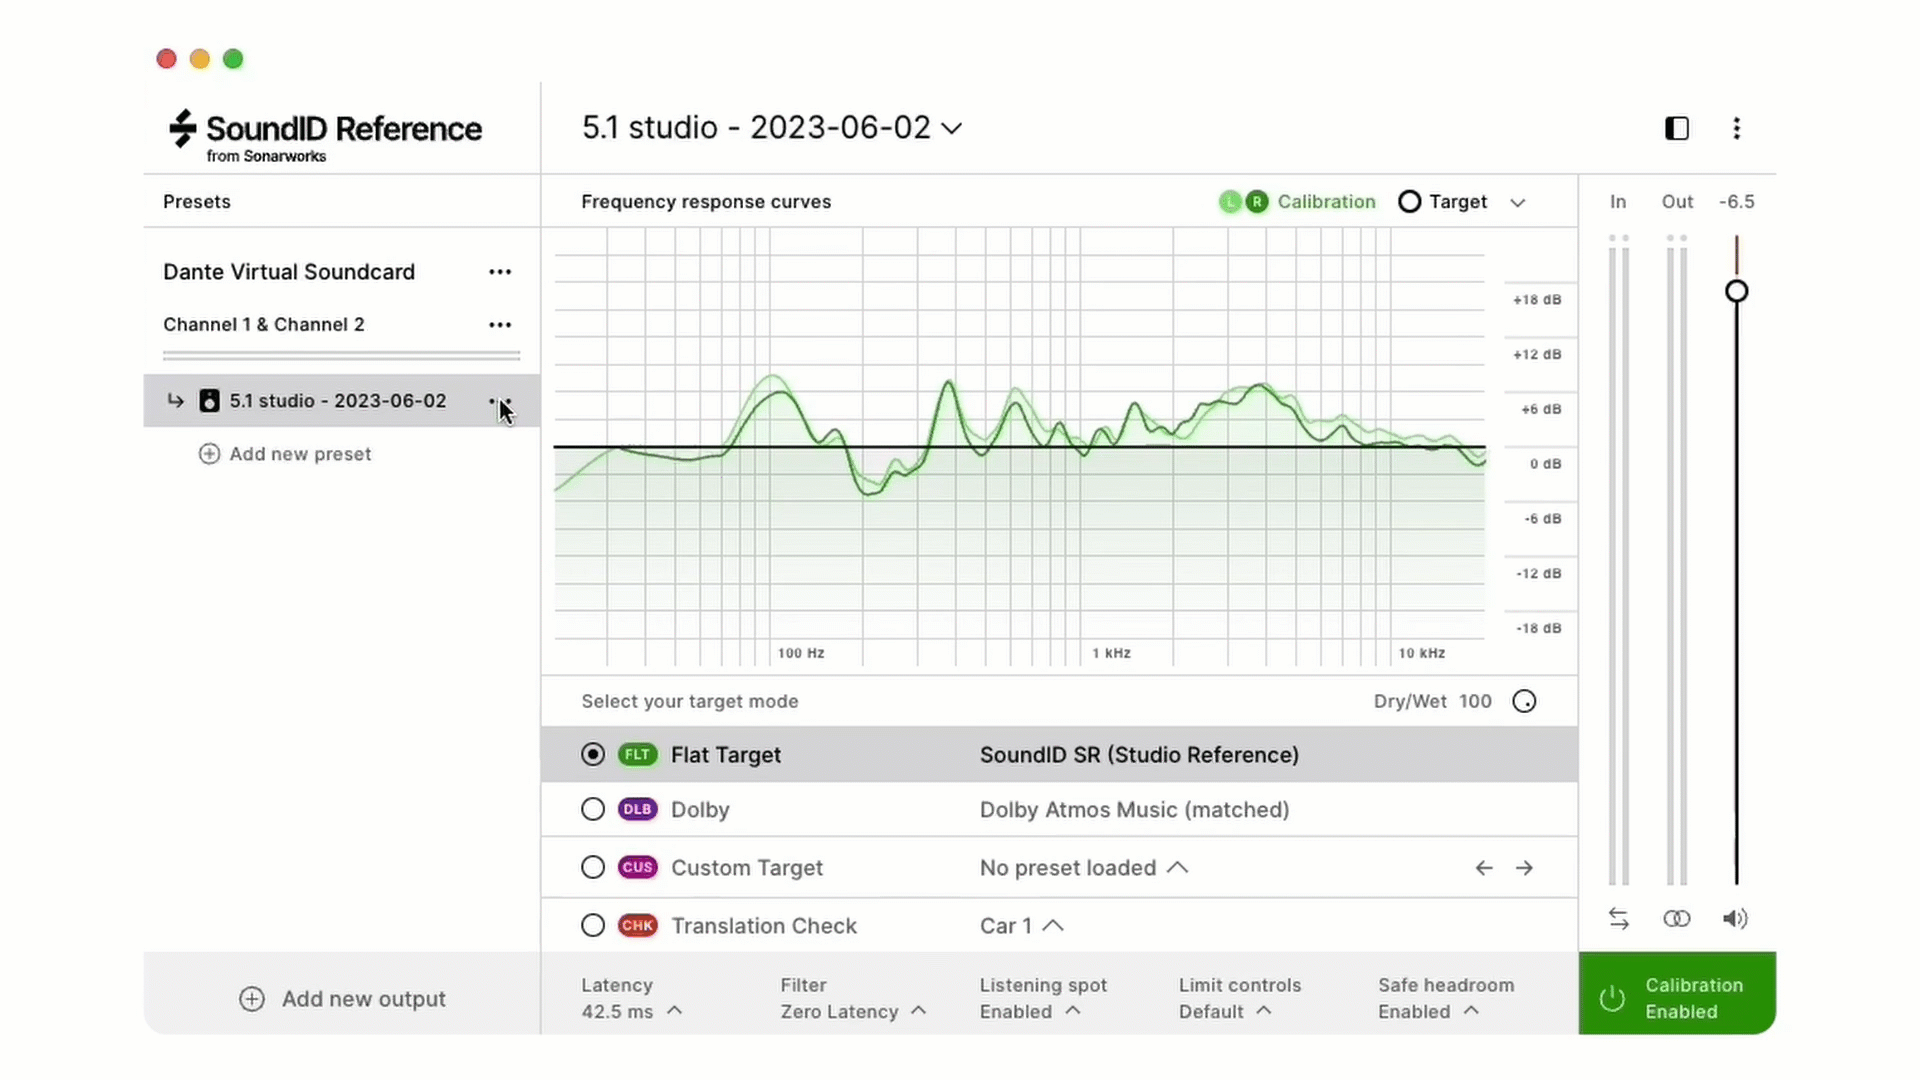
Task: Select the Dante Virtual Soundcard output
Action: [289, 272]
